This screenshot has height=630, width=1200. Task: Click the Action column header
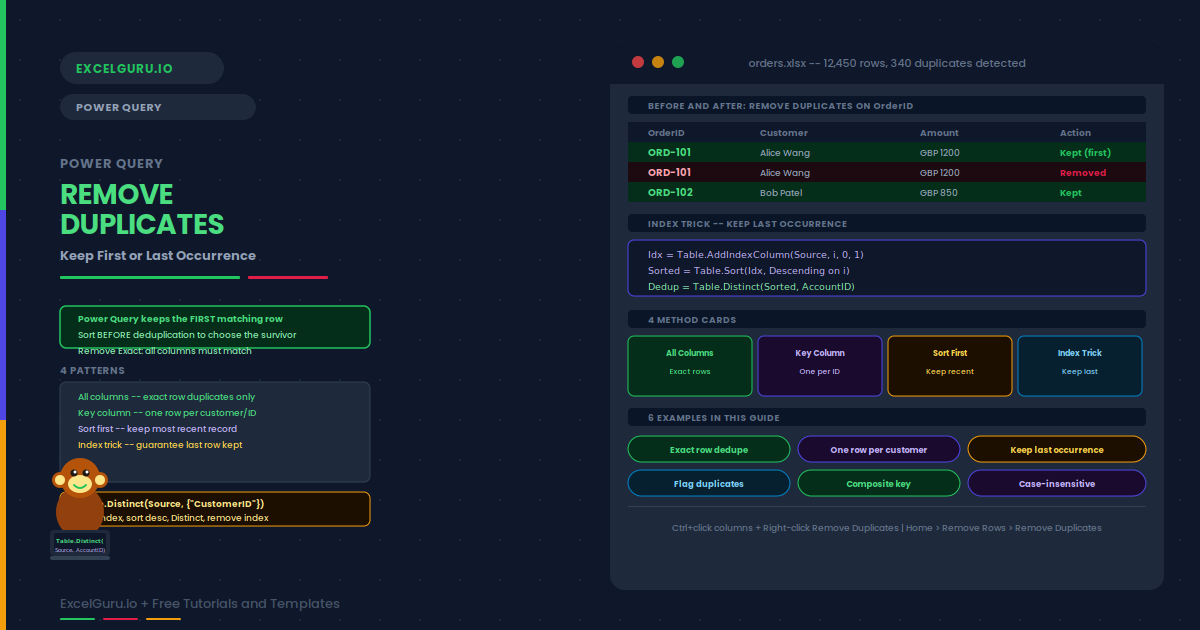click(1075, 132)
